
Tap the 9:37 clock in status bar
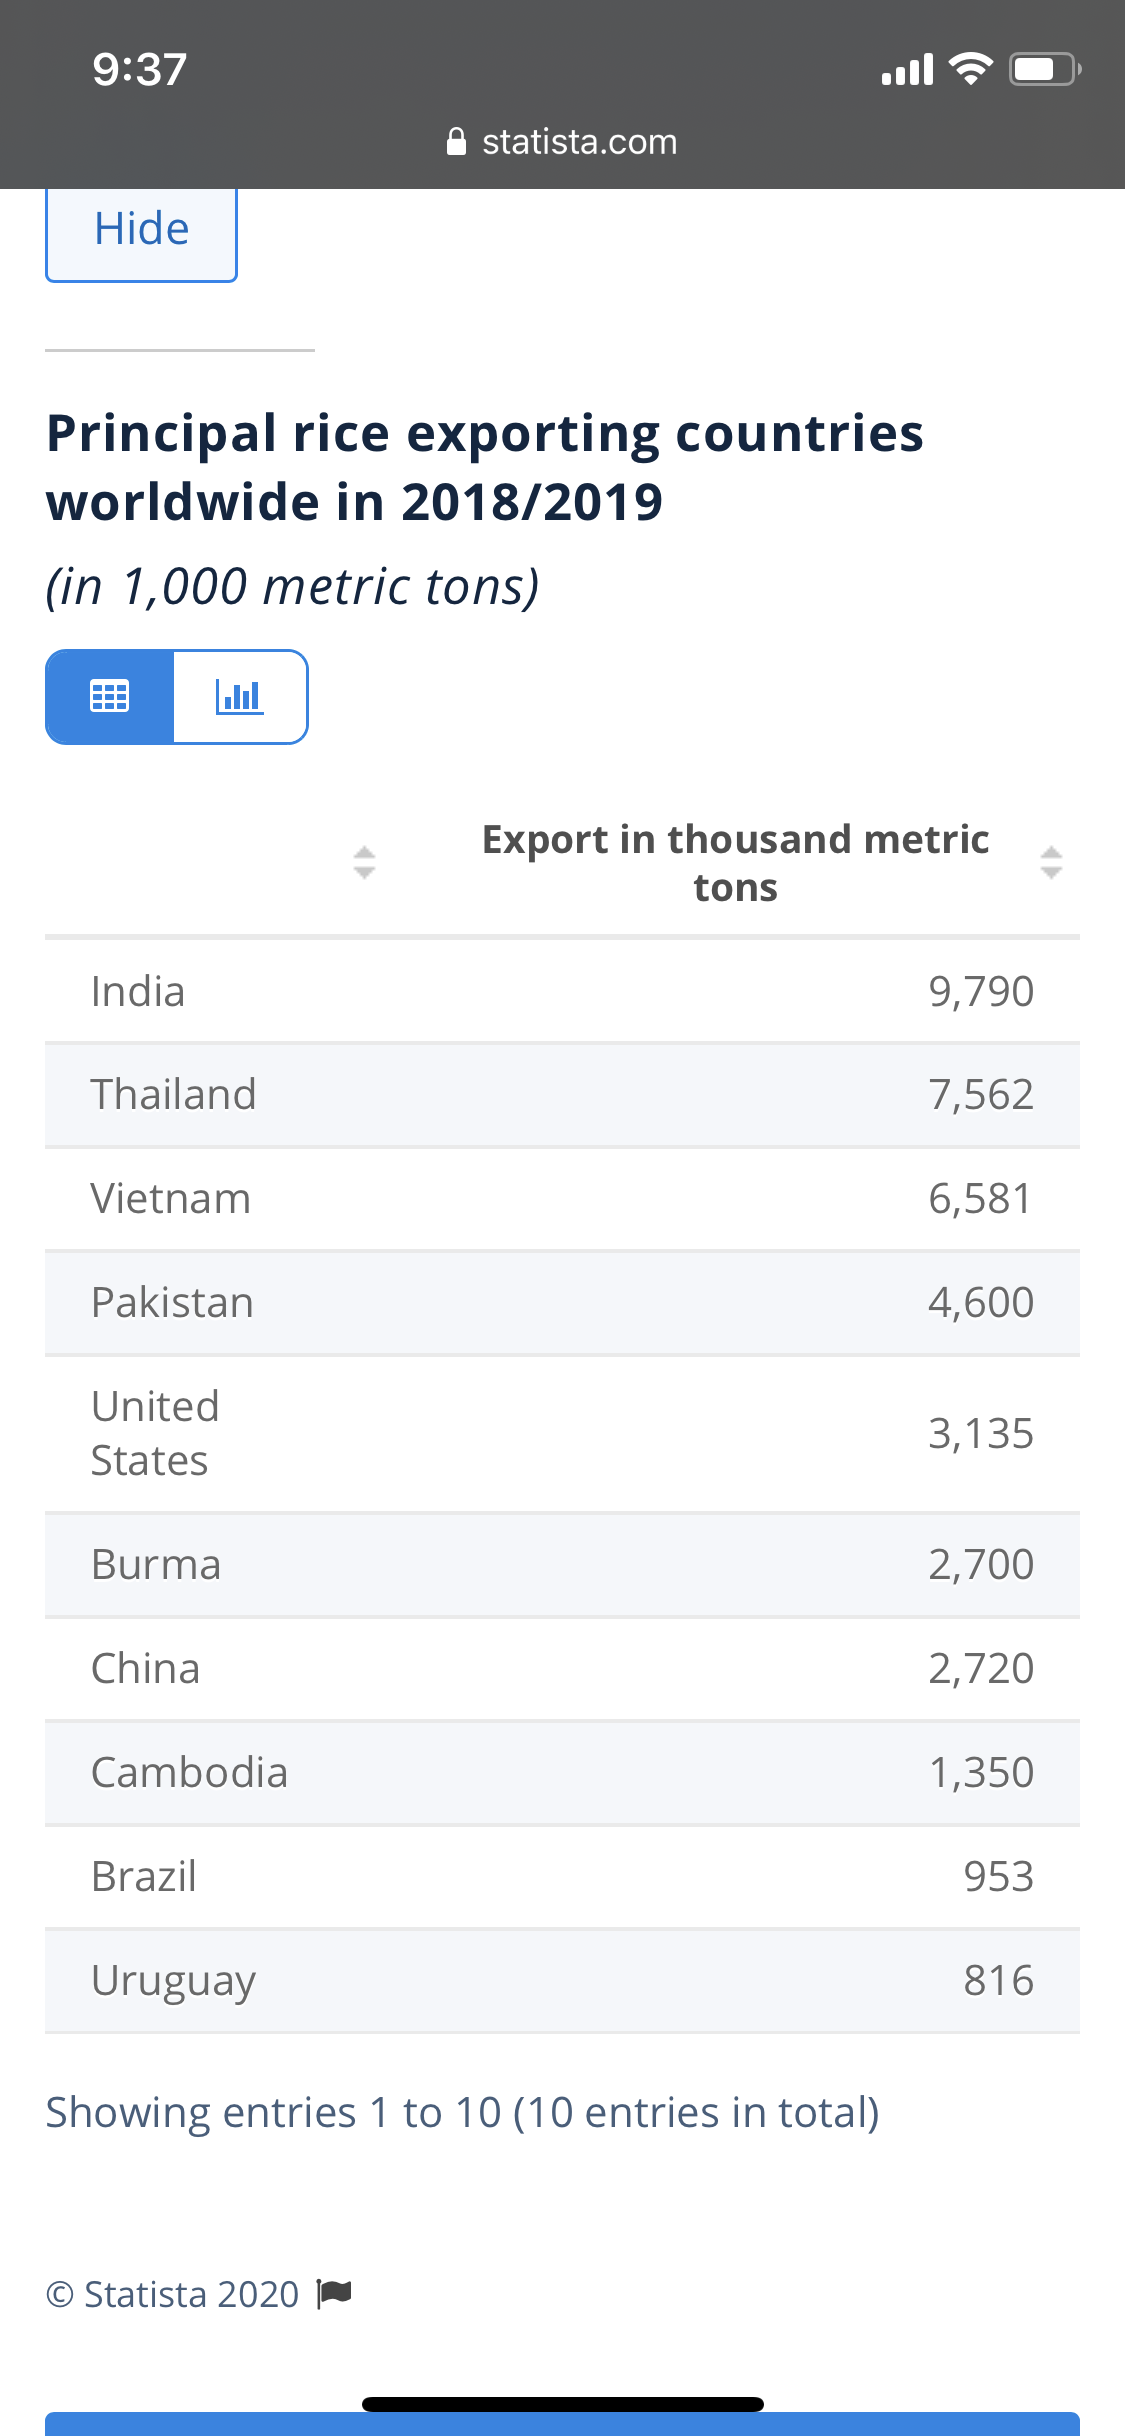[x=140, y=69]
